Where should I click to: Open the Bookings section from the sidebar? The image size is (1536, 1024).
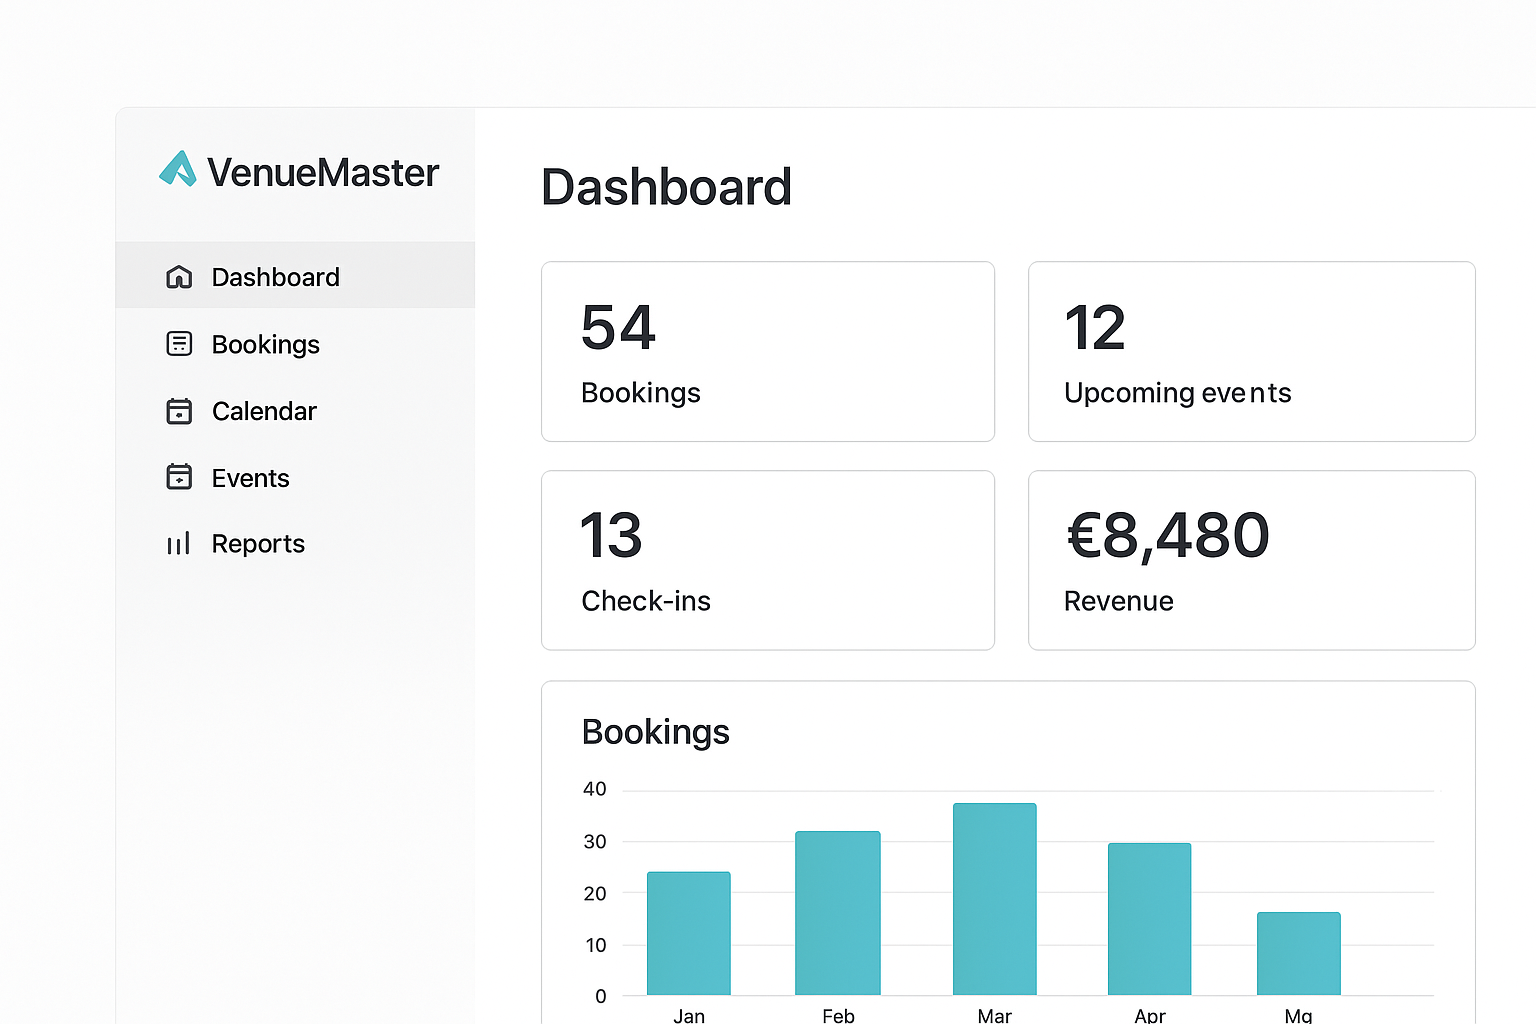coord(265,344)
